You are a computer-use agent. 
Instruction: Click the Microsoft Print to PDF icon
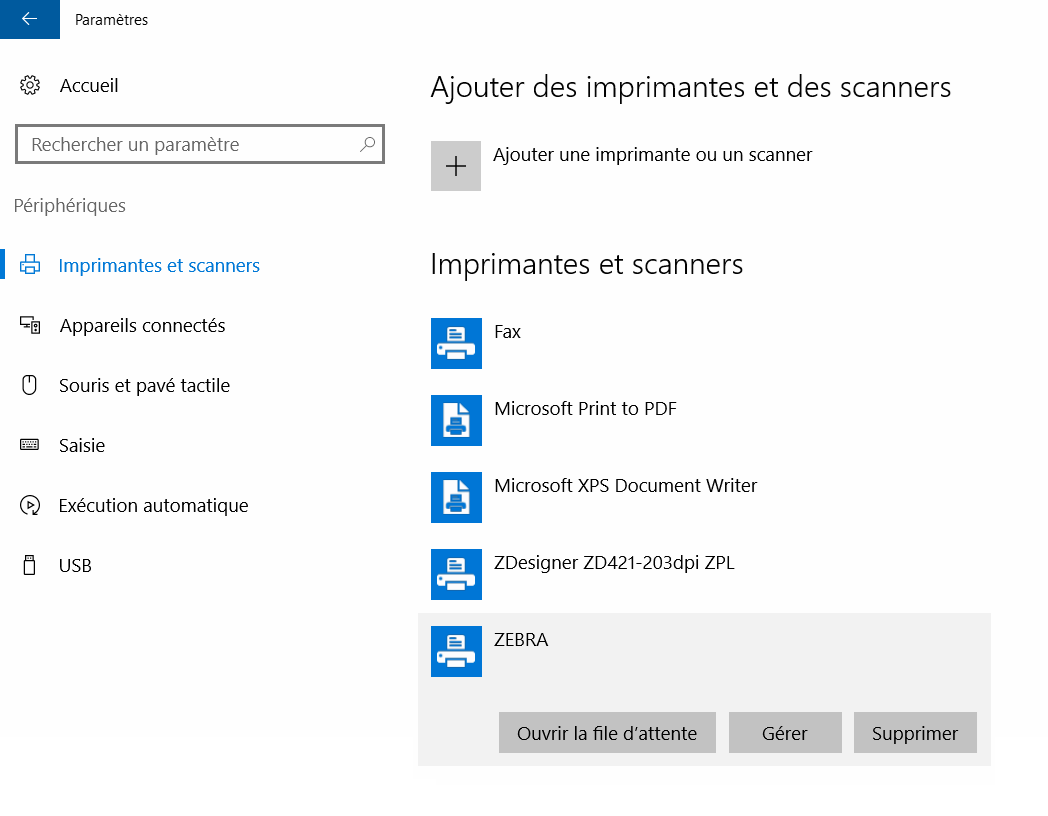pos(456,420)
